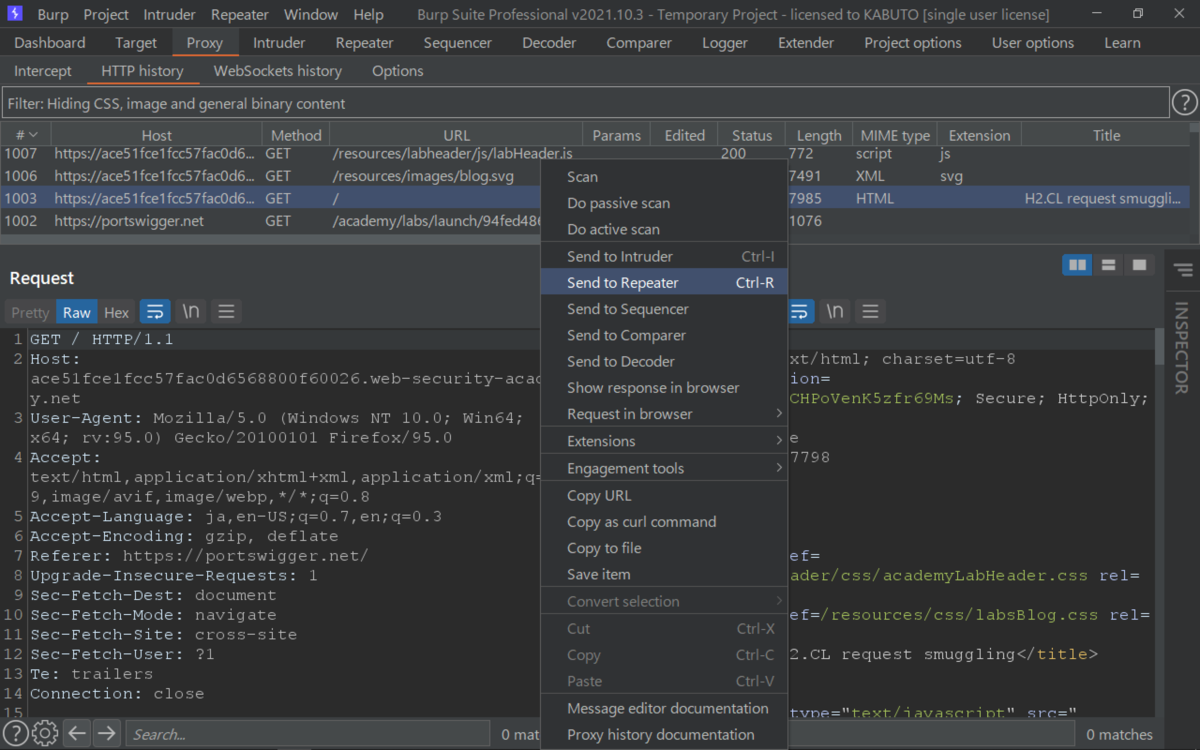Switch to the Target tab

tap(136, 43)
